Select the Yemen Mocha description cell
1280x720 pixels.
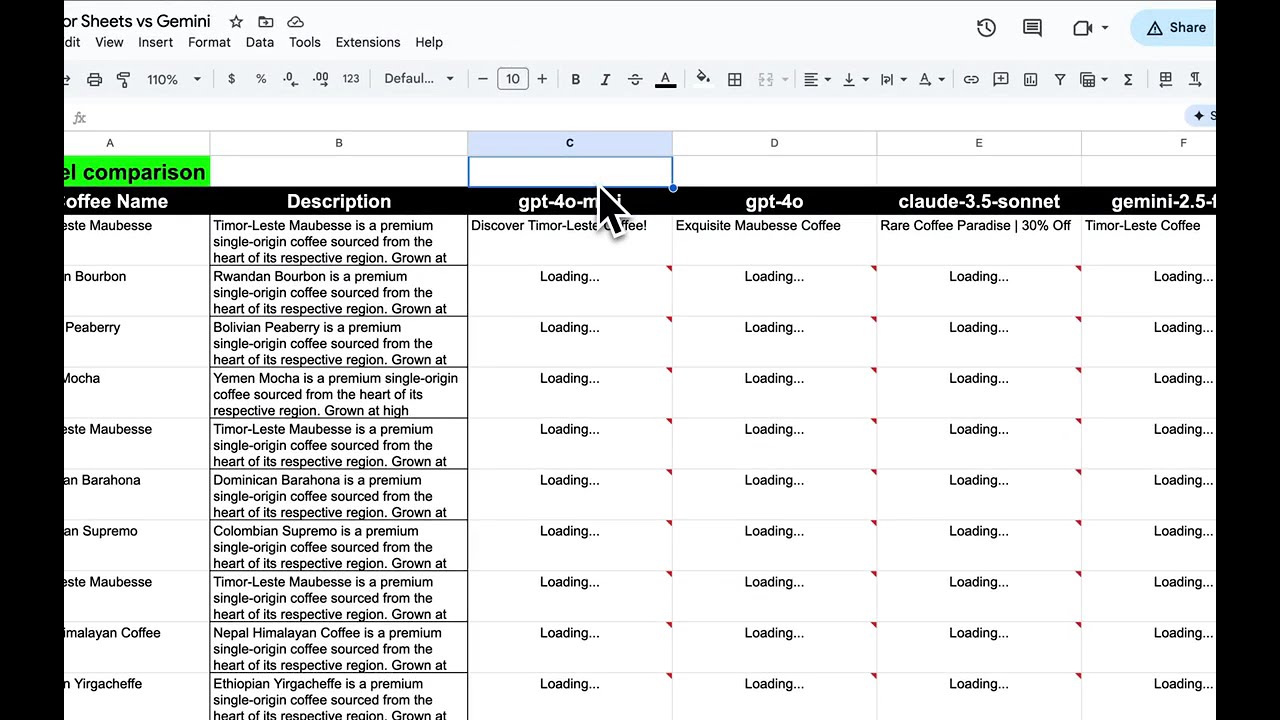(x=338, y=393)
